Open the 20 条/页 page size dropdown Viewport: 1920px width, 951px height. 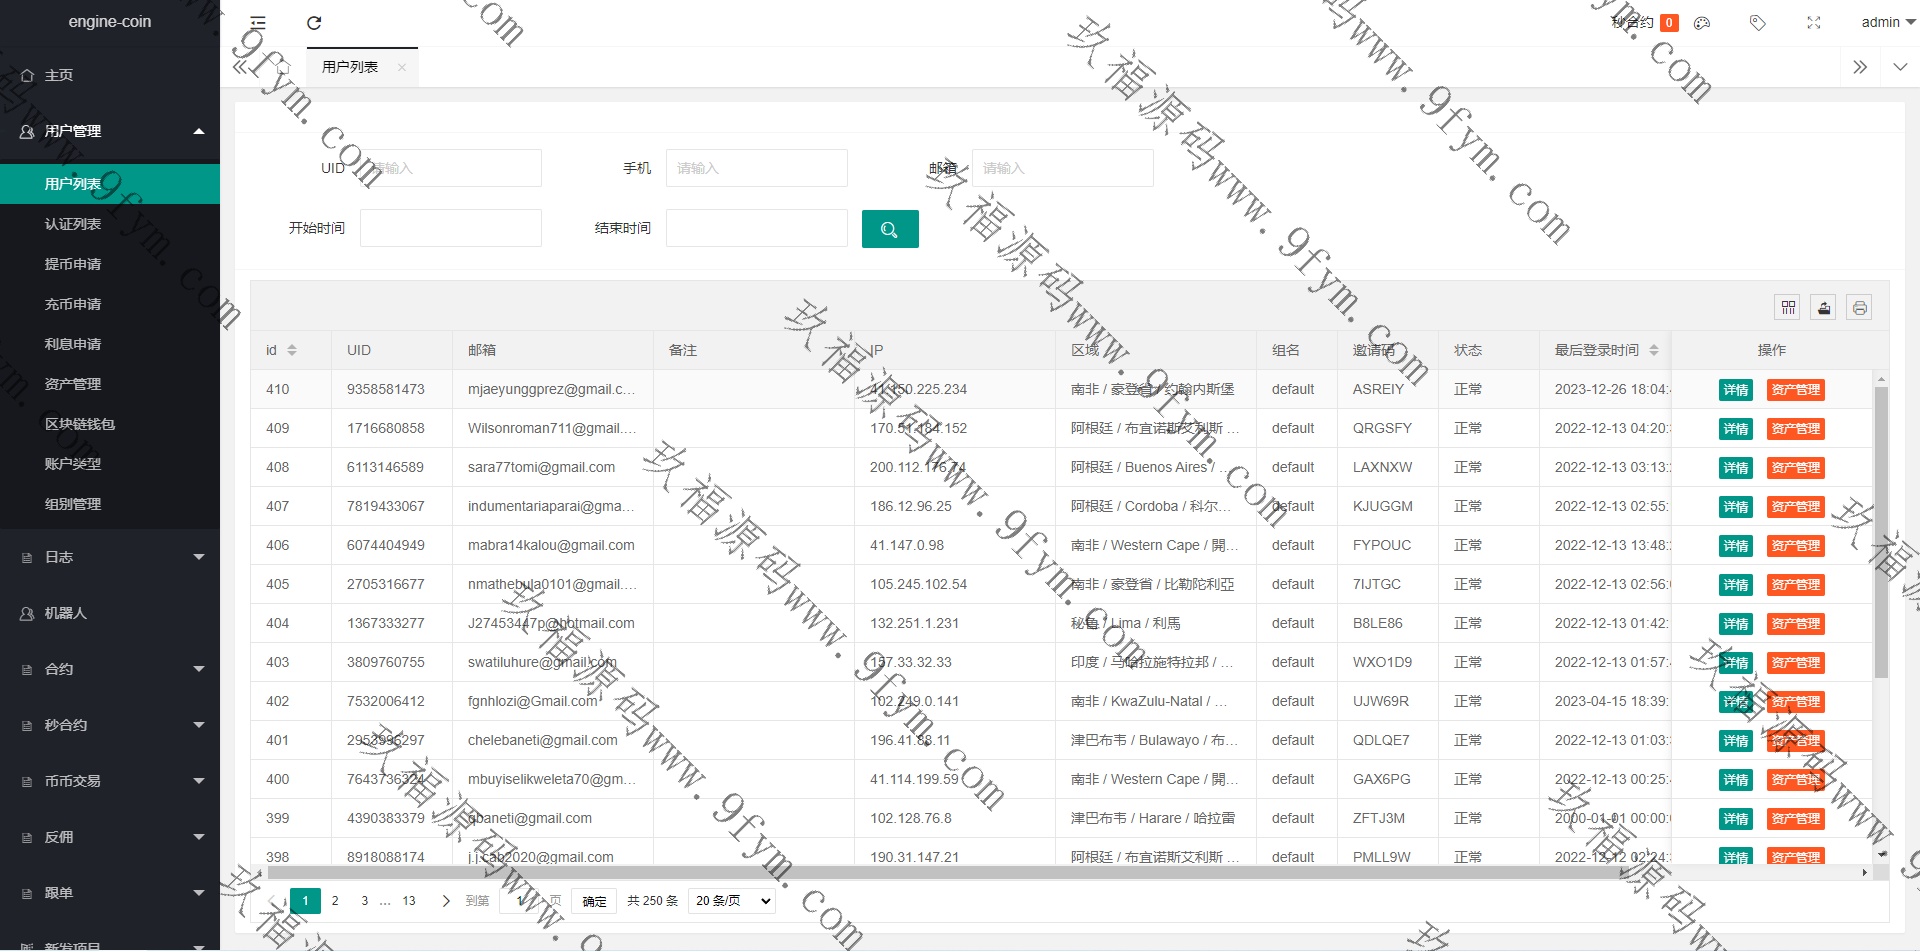point(732,901)
